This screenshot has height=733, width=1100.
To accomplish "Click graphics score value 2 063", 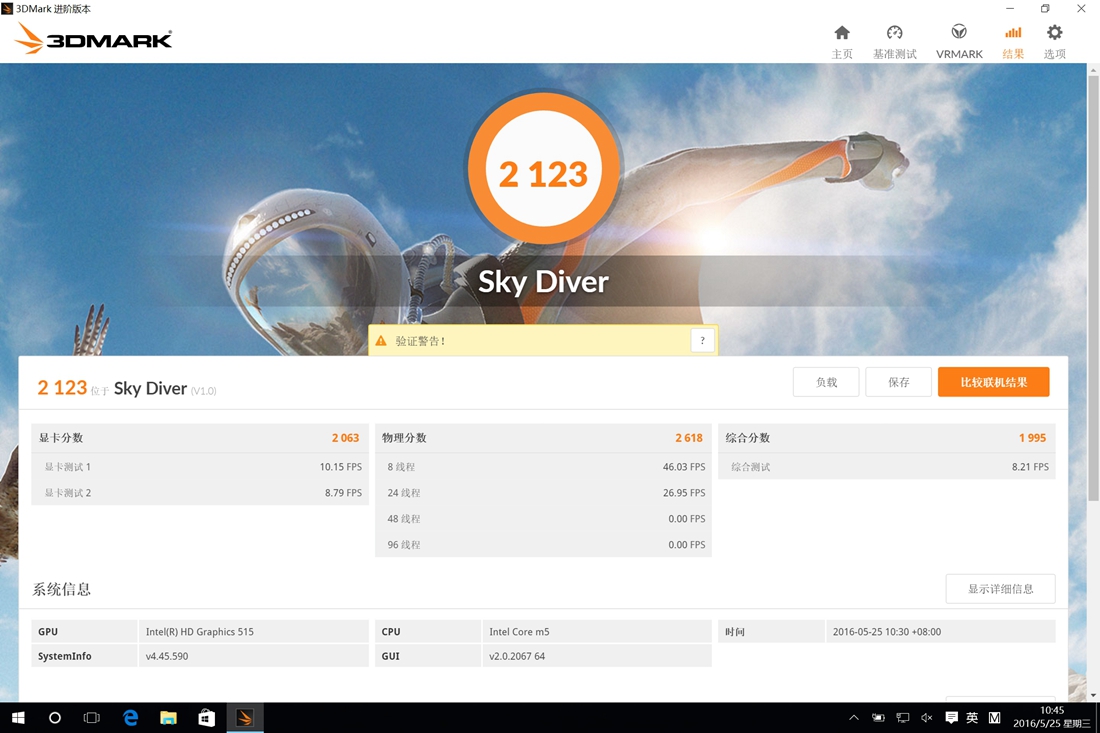I will 345,438.
